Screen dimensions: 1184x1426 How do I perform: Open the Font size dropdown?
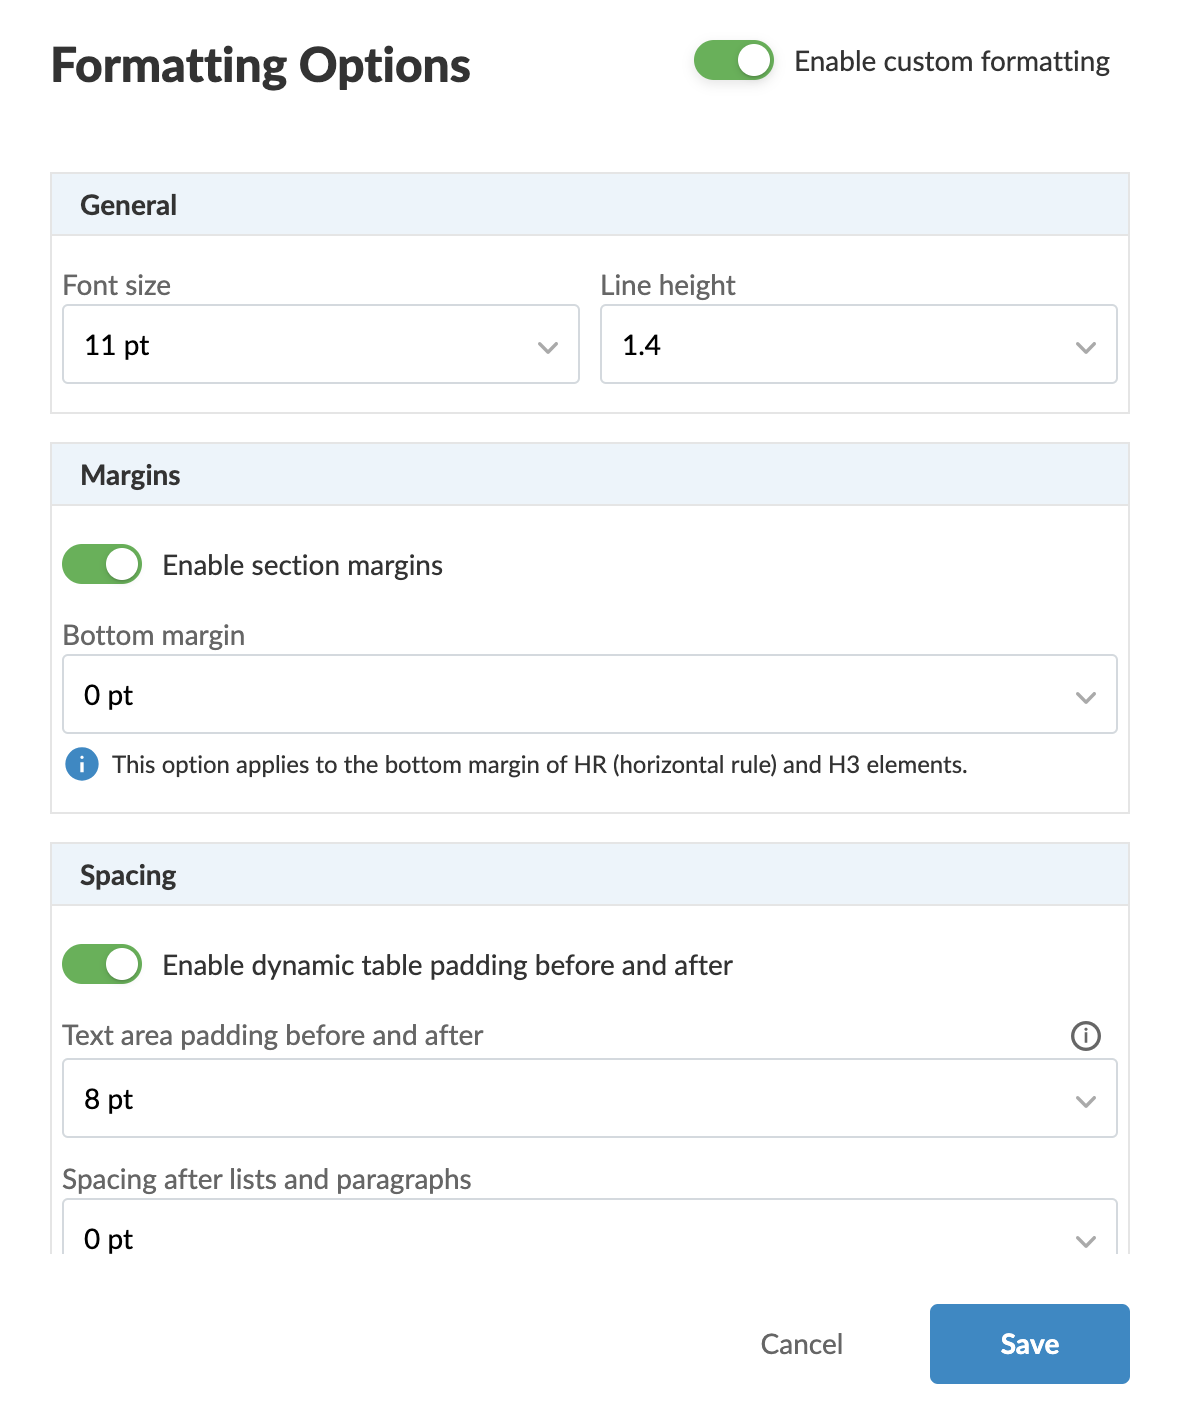click(x=320, y=345)
